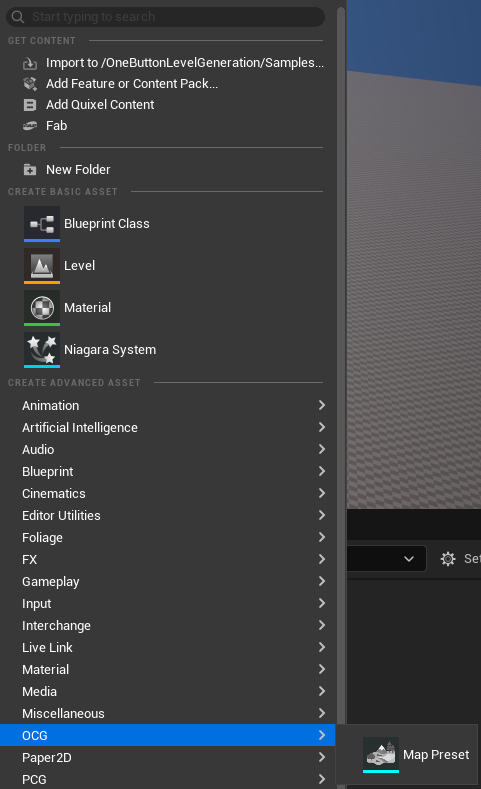This screenshot has height=789, width=481.
Task: Open the advanced Material submenu
Action: click(168, 670)
